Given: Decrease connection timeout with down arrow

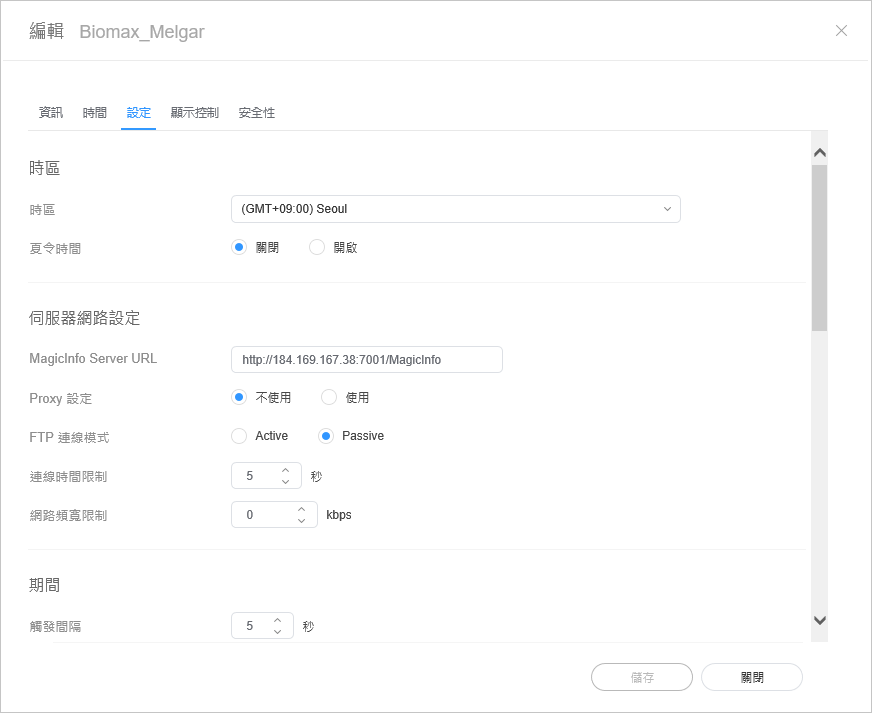Looking at the screenshot, I should coord(285,482).
